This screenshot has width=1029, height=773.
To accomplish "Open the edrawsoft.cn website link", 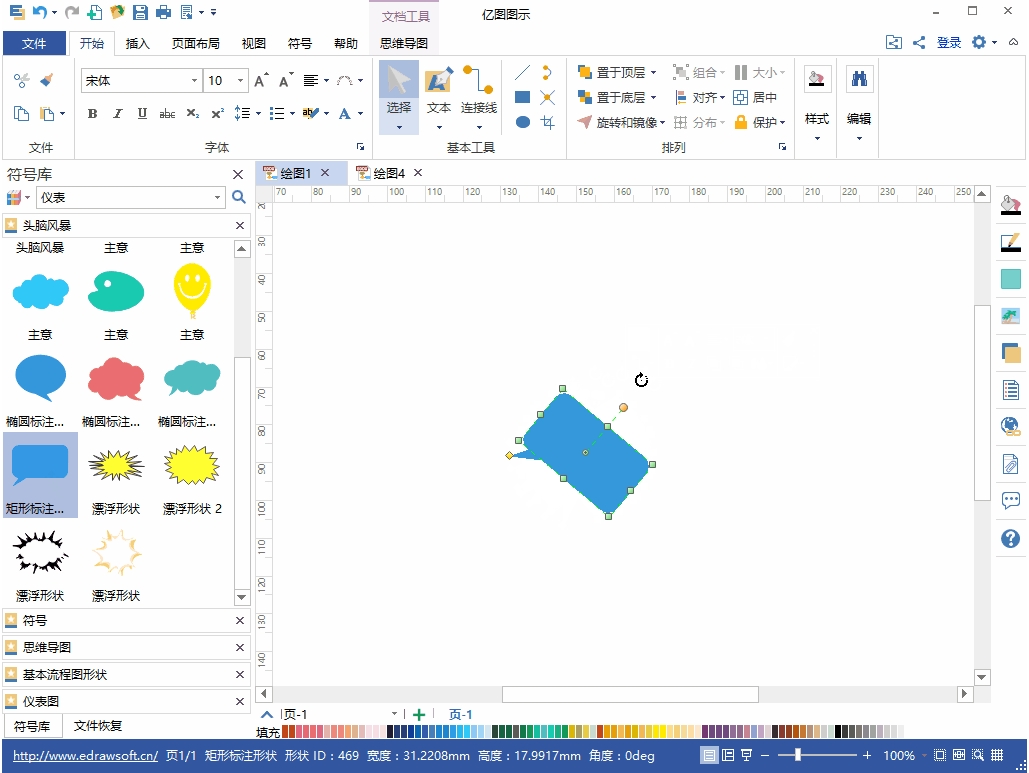I will click(x=85, y=756).
